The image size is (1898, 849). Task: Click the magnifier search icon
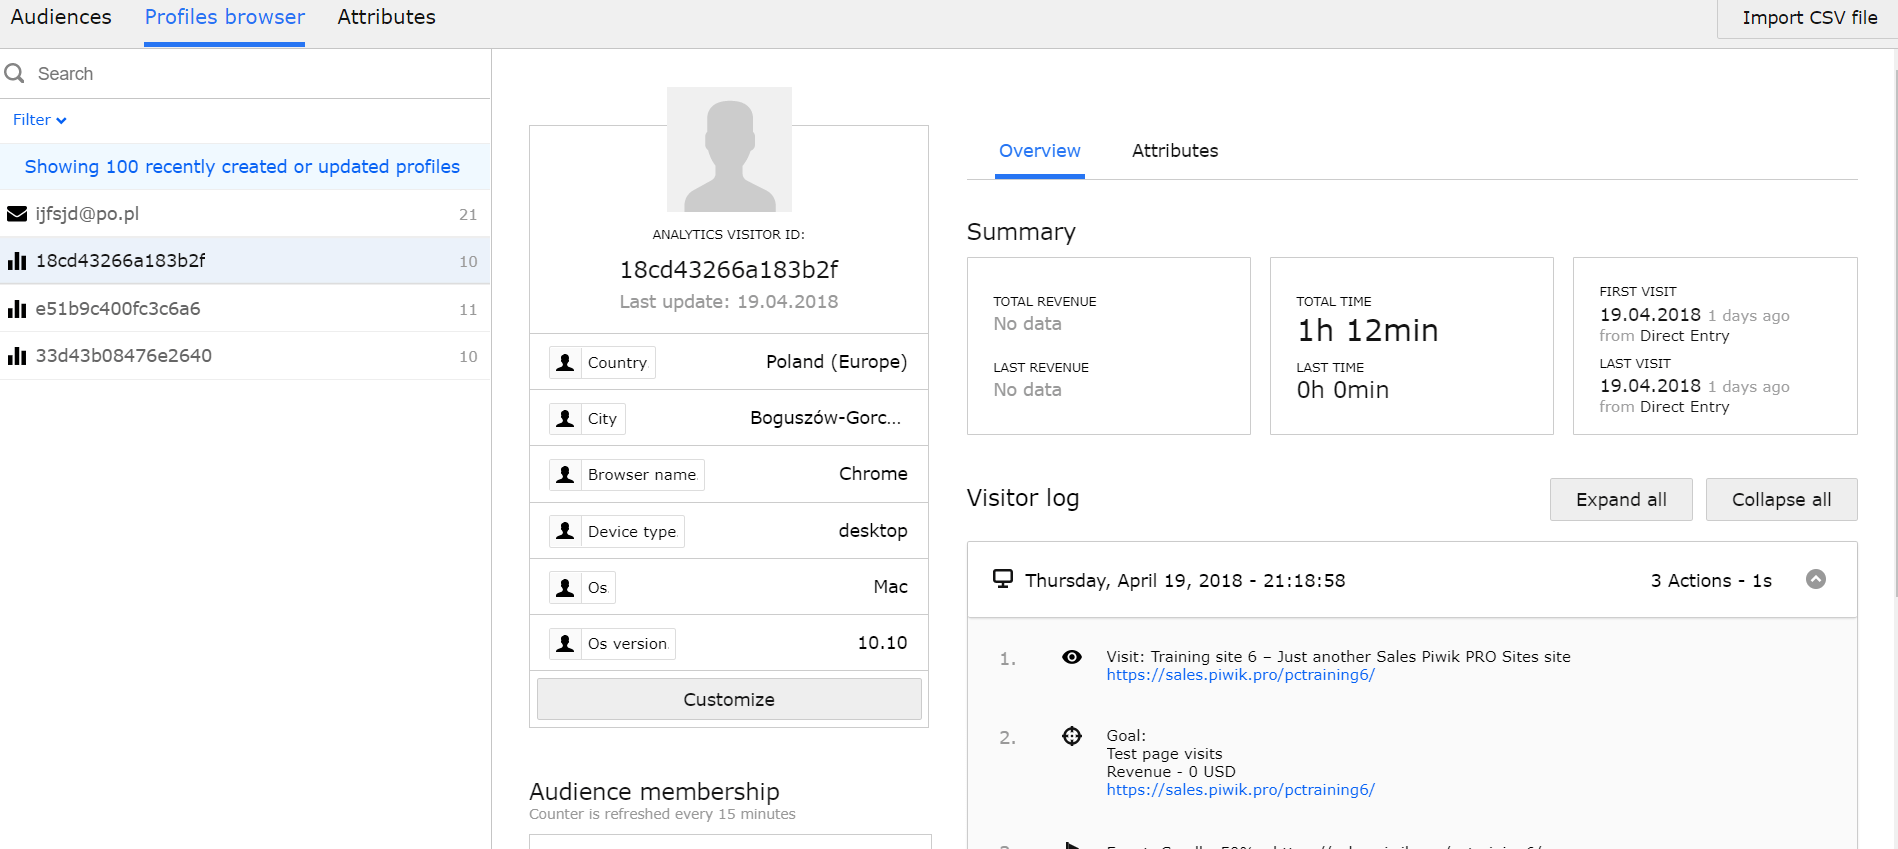point(15,74)
